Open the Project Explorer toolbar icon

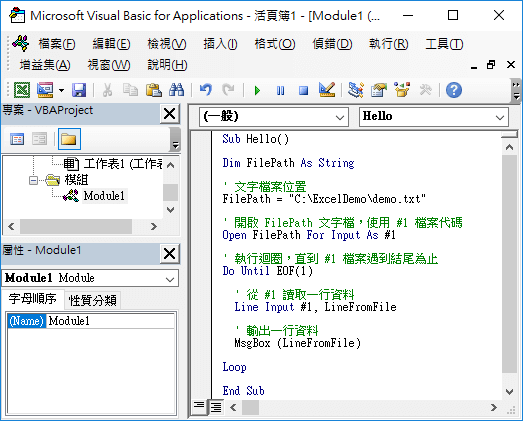click(x=356, y=90)
